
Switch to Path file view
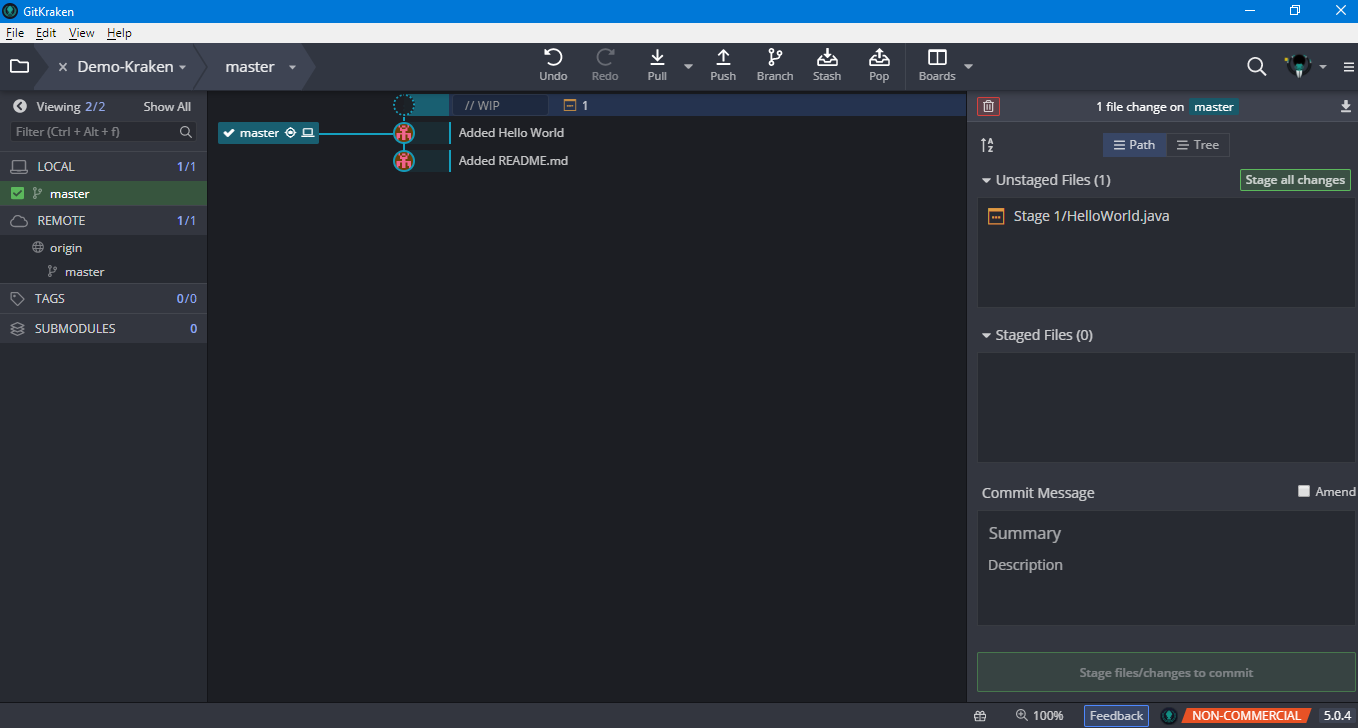(1134, 145)
